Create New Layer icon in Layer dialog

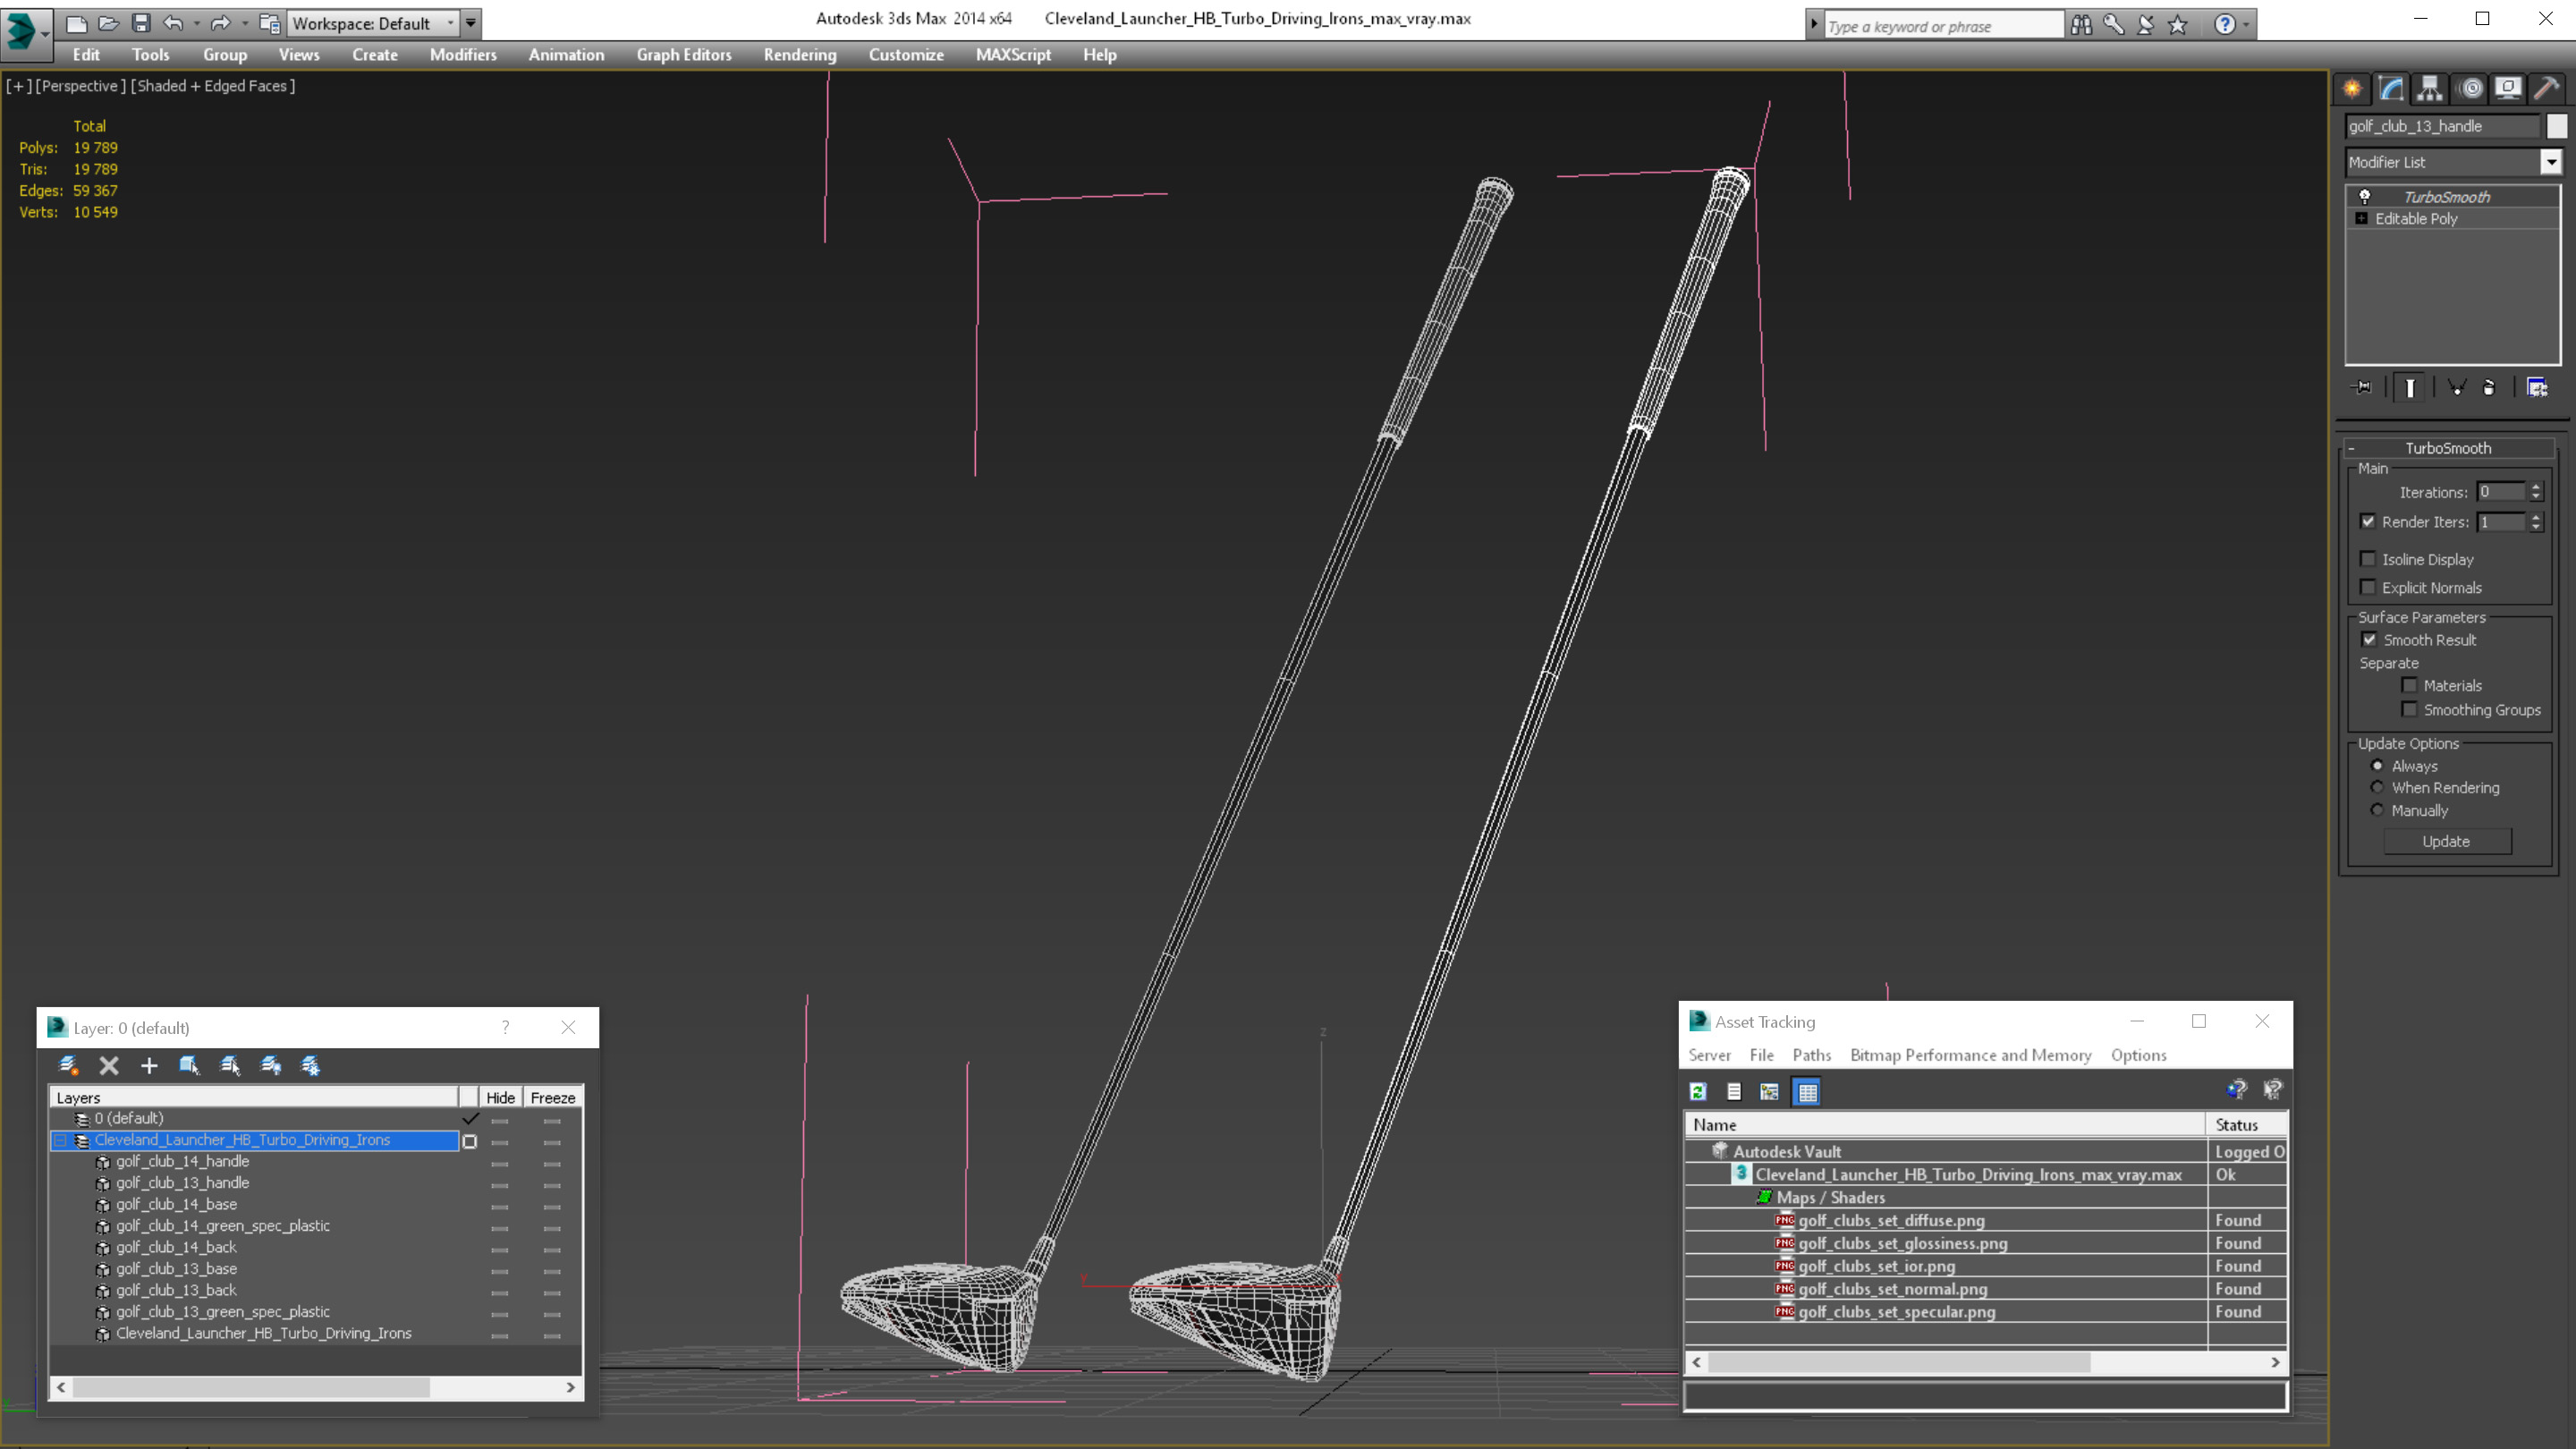point(68,1066)
